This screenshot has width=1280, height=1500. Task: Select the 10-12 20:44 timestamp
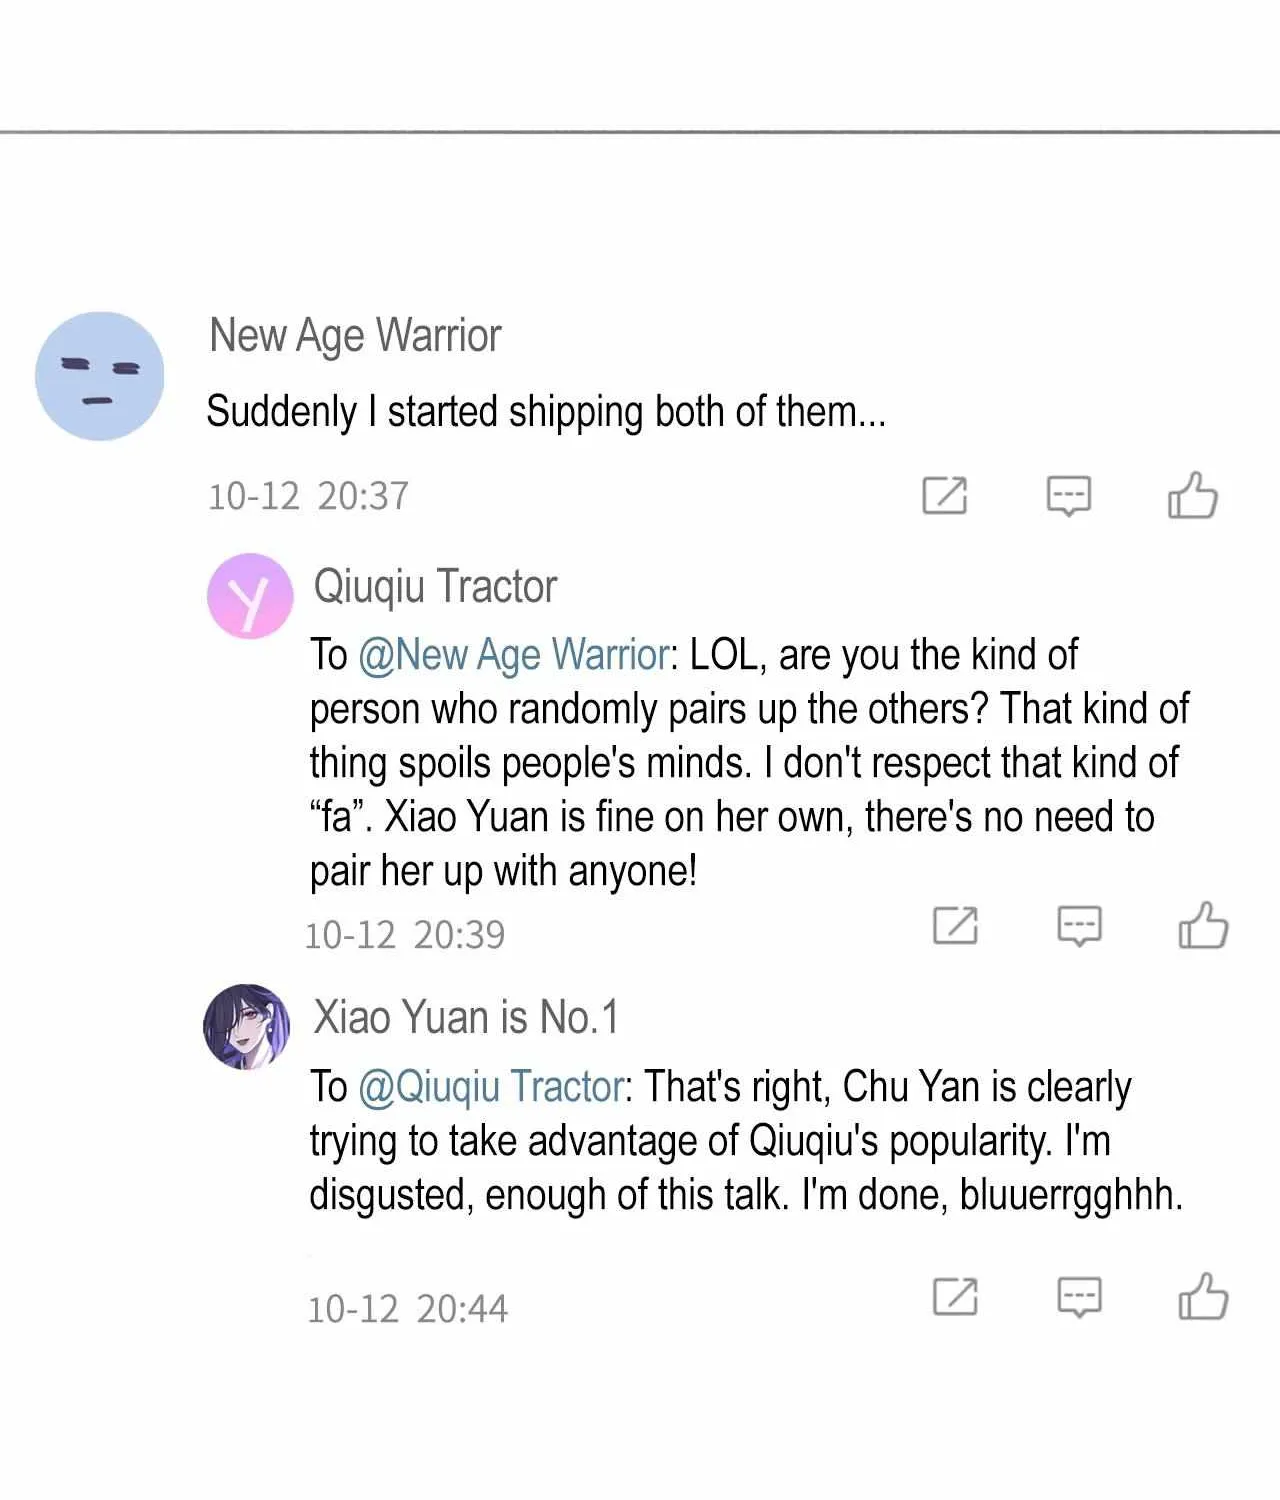click(407, 1309)
